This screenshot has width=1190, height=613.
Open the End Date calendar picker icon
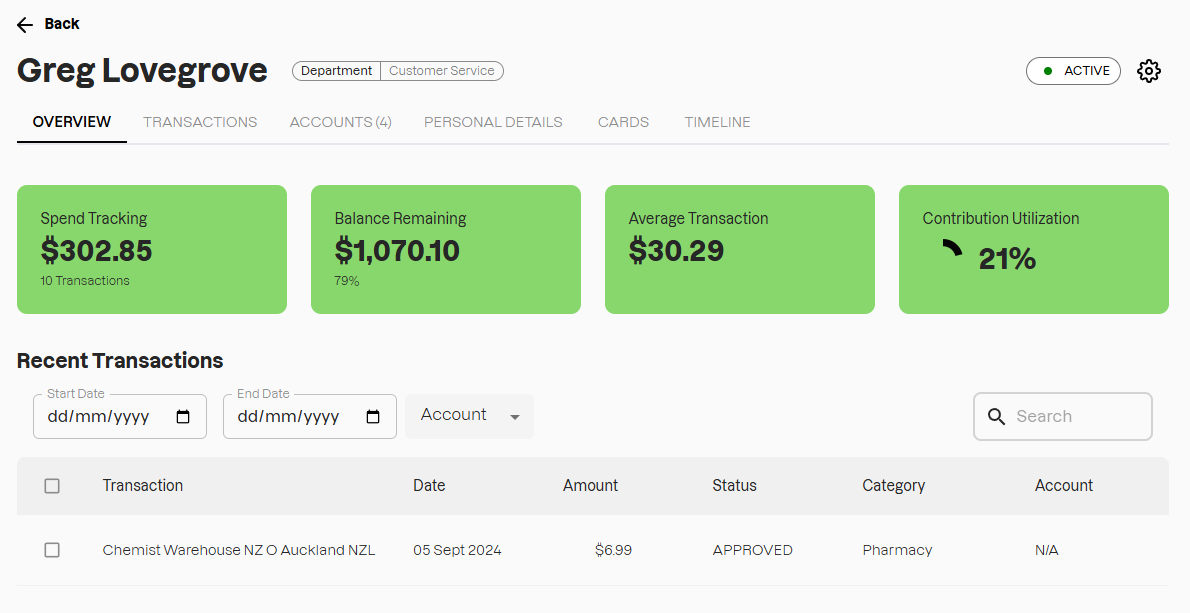(373, 417)
